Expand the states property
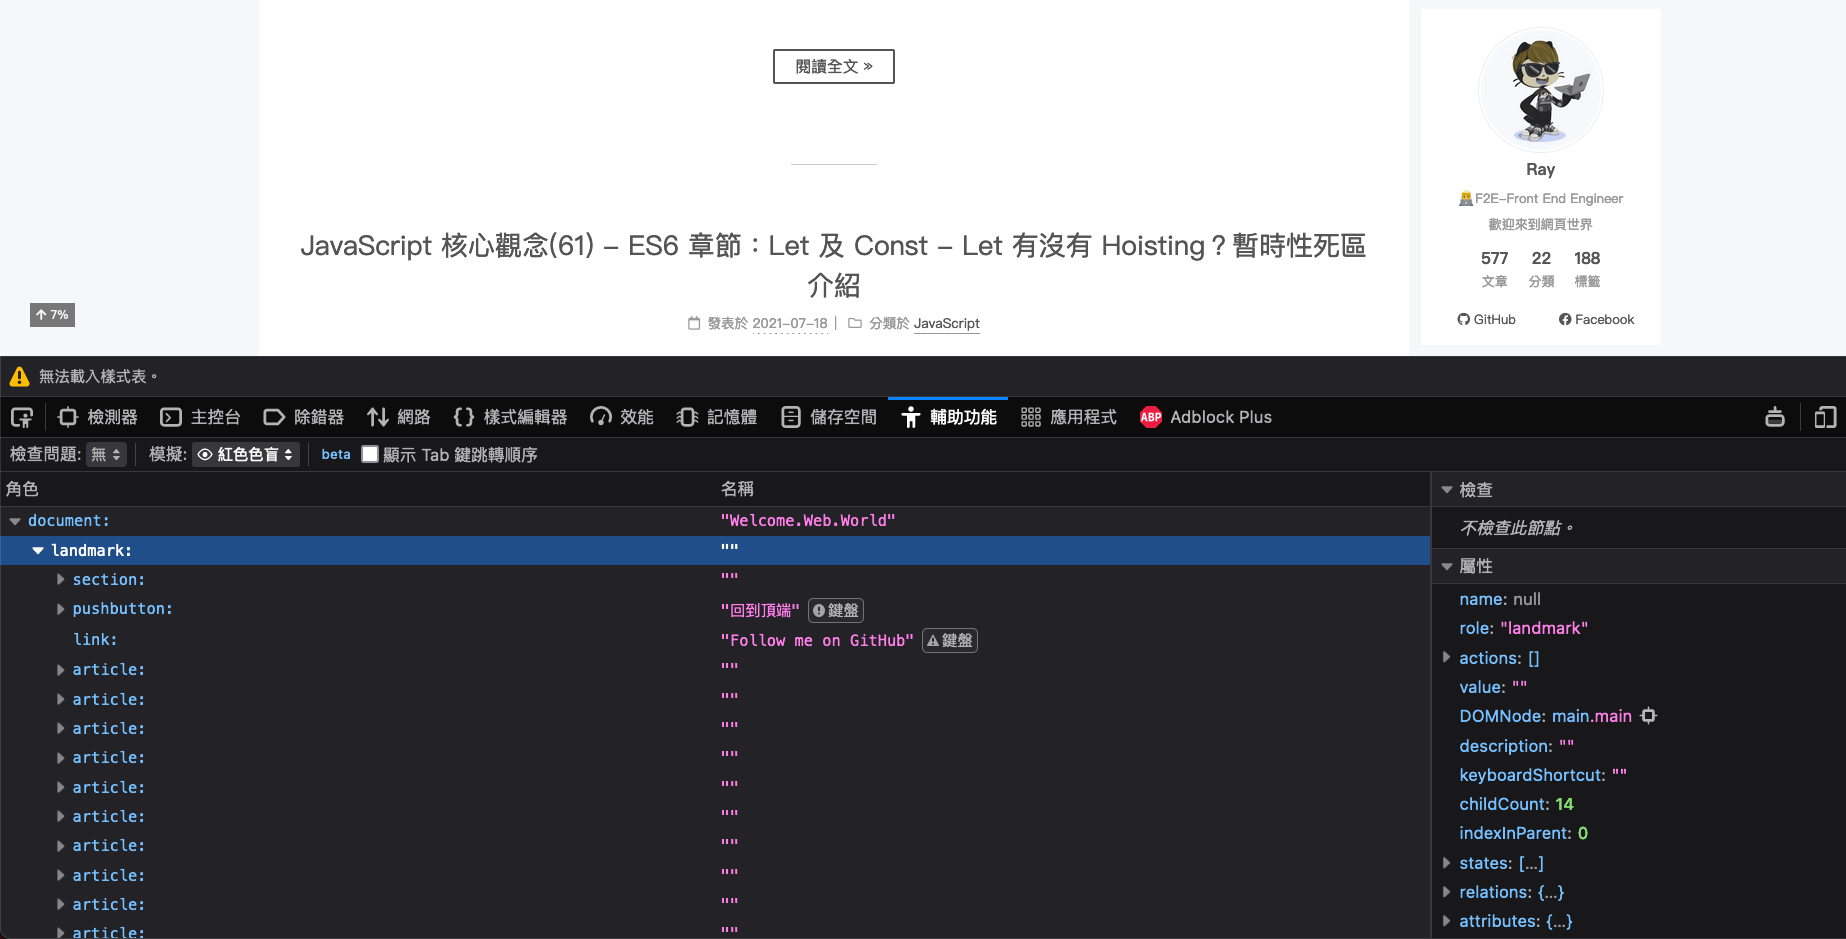1846x939 pixels. (1446, 863)
